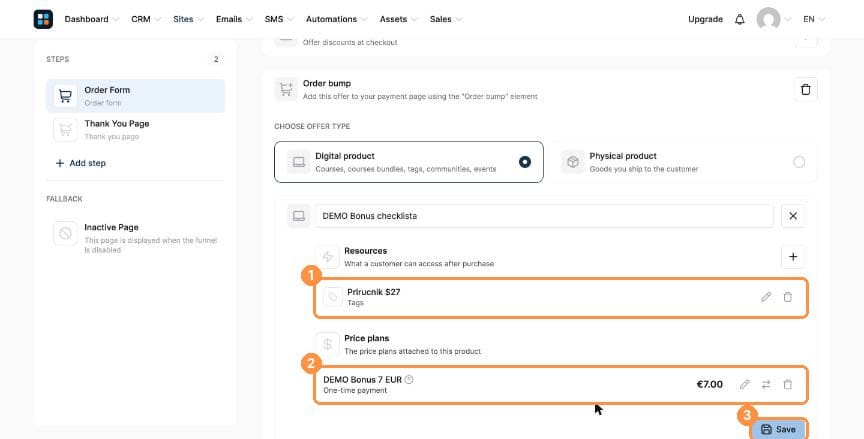Open the SMS dropdown
Image resolution: width=864 pixels, height=439 pixels.
[279, 19]
